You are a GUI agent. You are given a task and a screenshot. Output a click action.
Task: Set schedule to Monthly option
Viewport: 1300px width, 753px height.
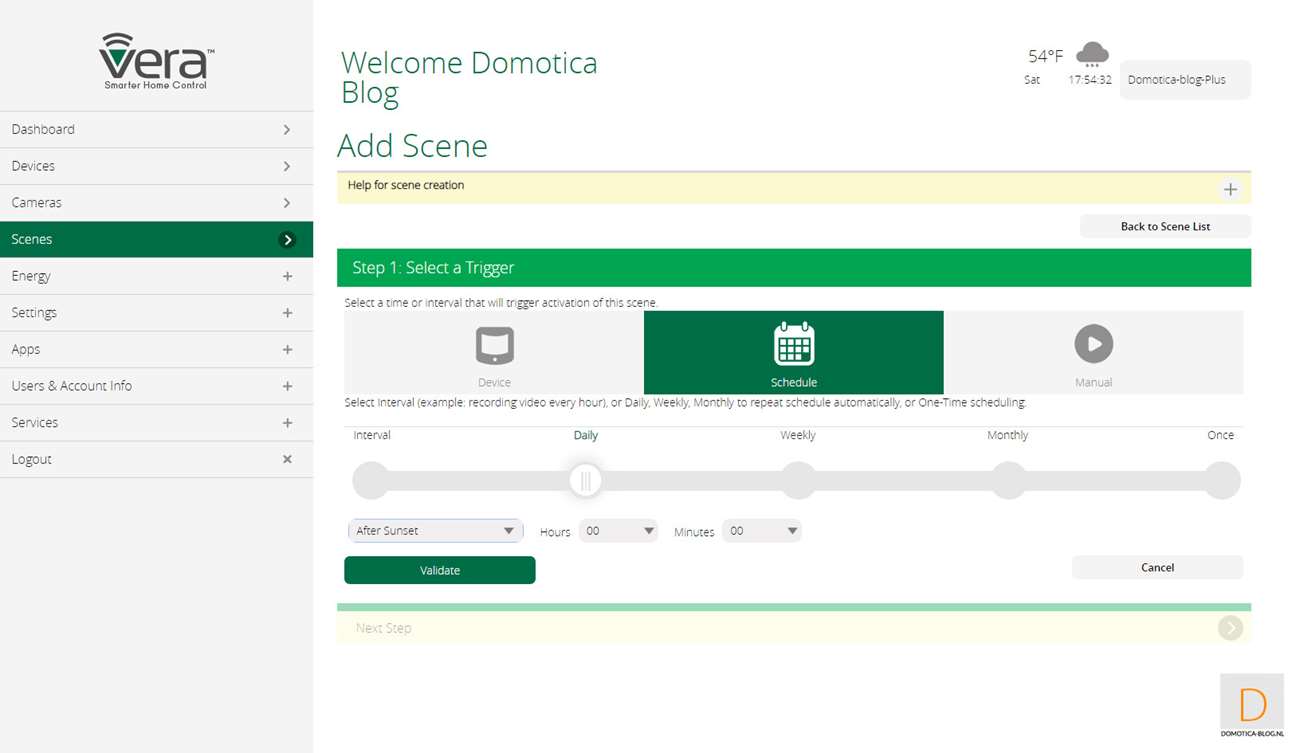coord(1008,480)
